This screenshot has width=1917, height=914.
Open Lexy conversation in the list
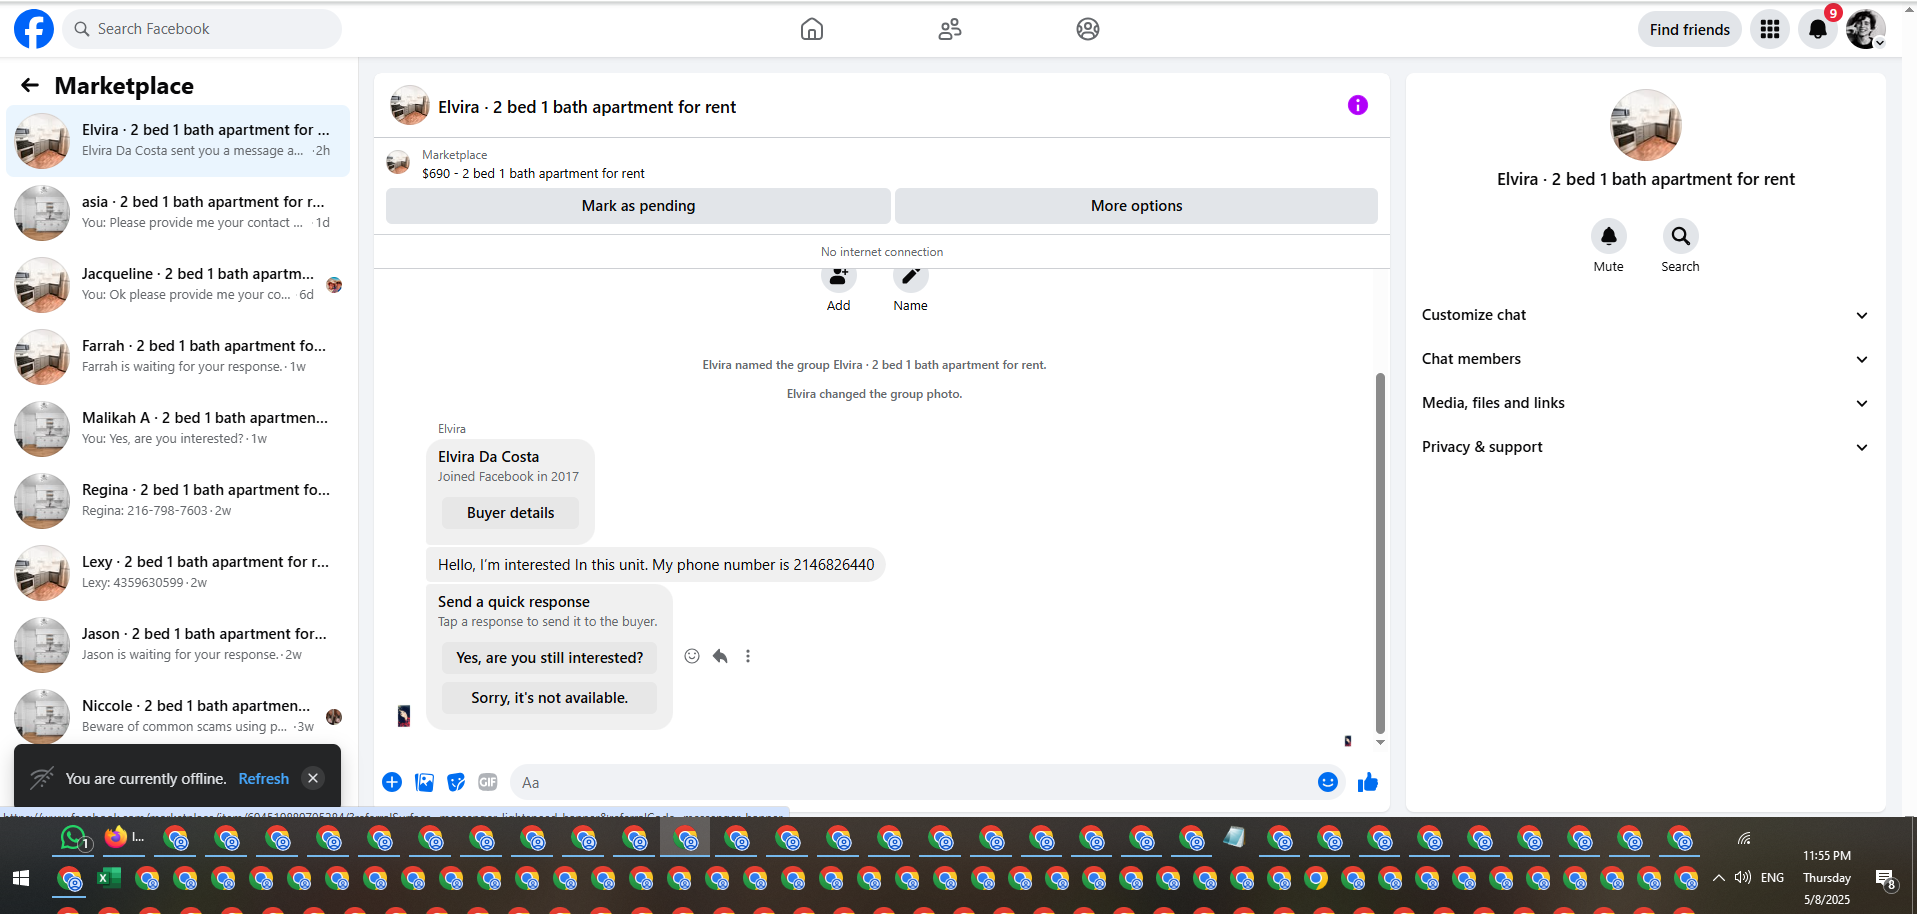tap(178, 573)
